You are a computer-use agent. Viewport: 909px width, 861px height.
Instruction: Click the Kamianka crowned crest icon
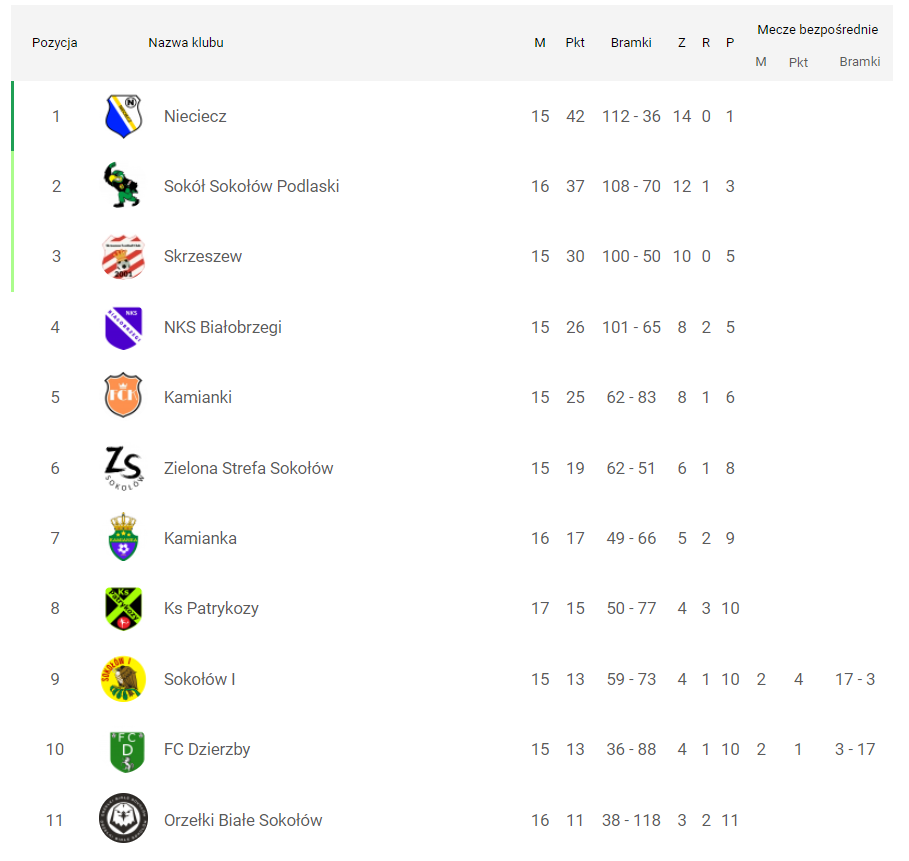124,538
